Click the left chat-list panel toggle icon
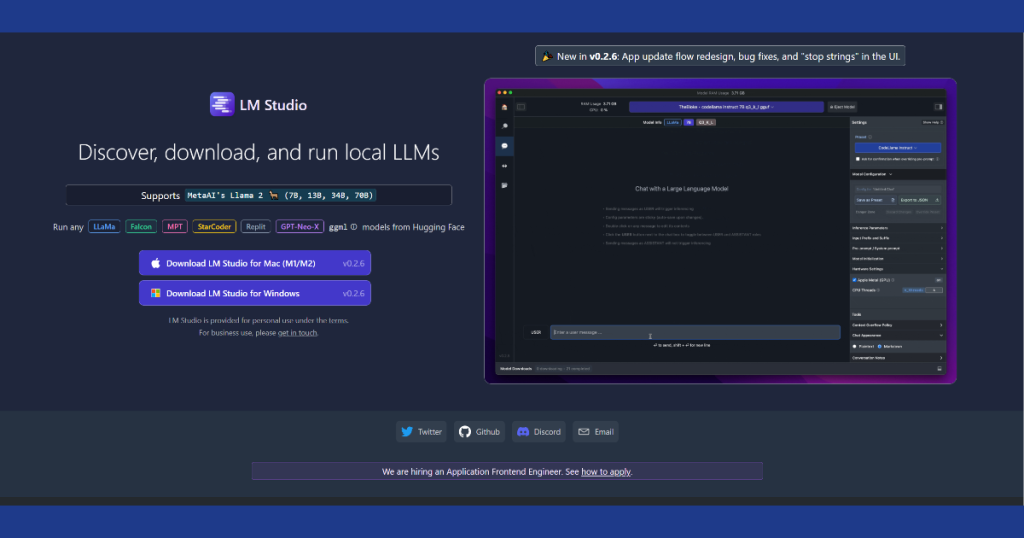This screenshot has height=538, width=1024. point(521,107)
